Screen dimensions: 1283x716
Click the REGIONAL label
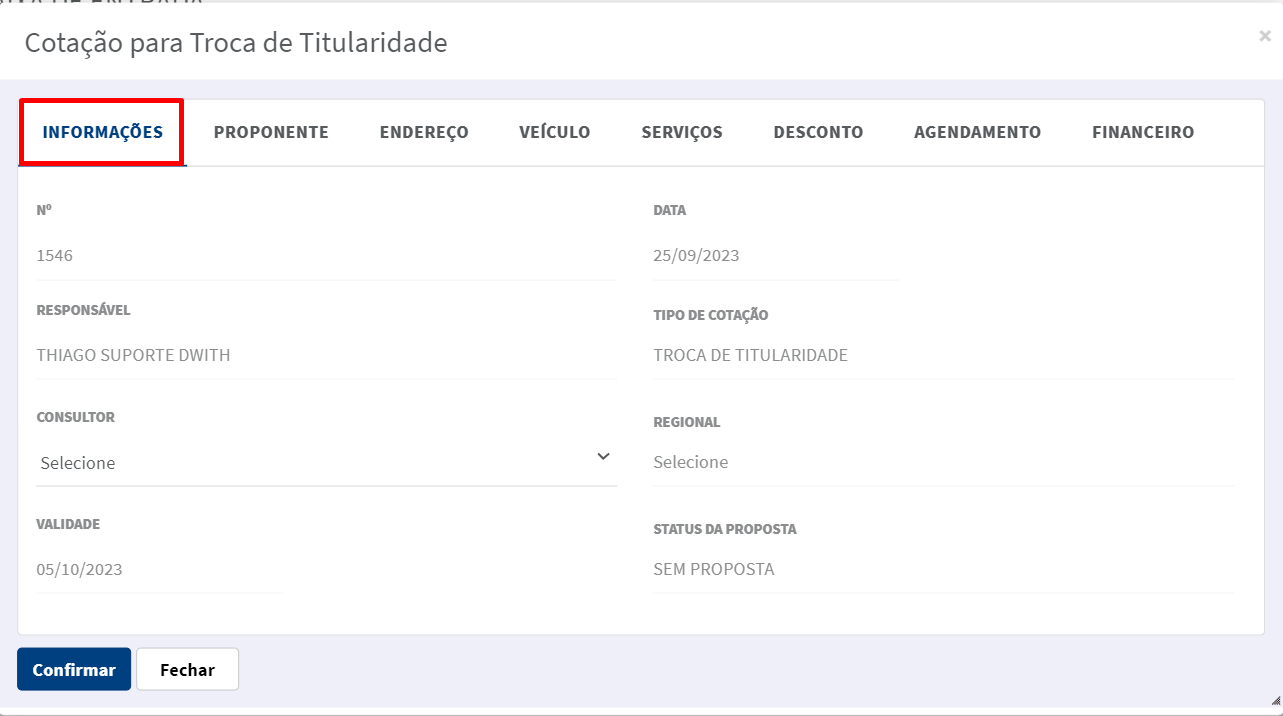click(687, 422)
